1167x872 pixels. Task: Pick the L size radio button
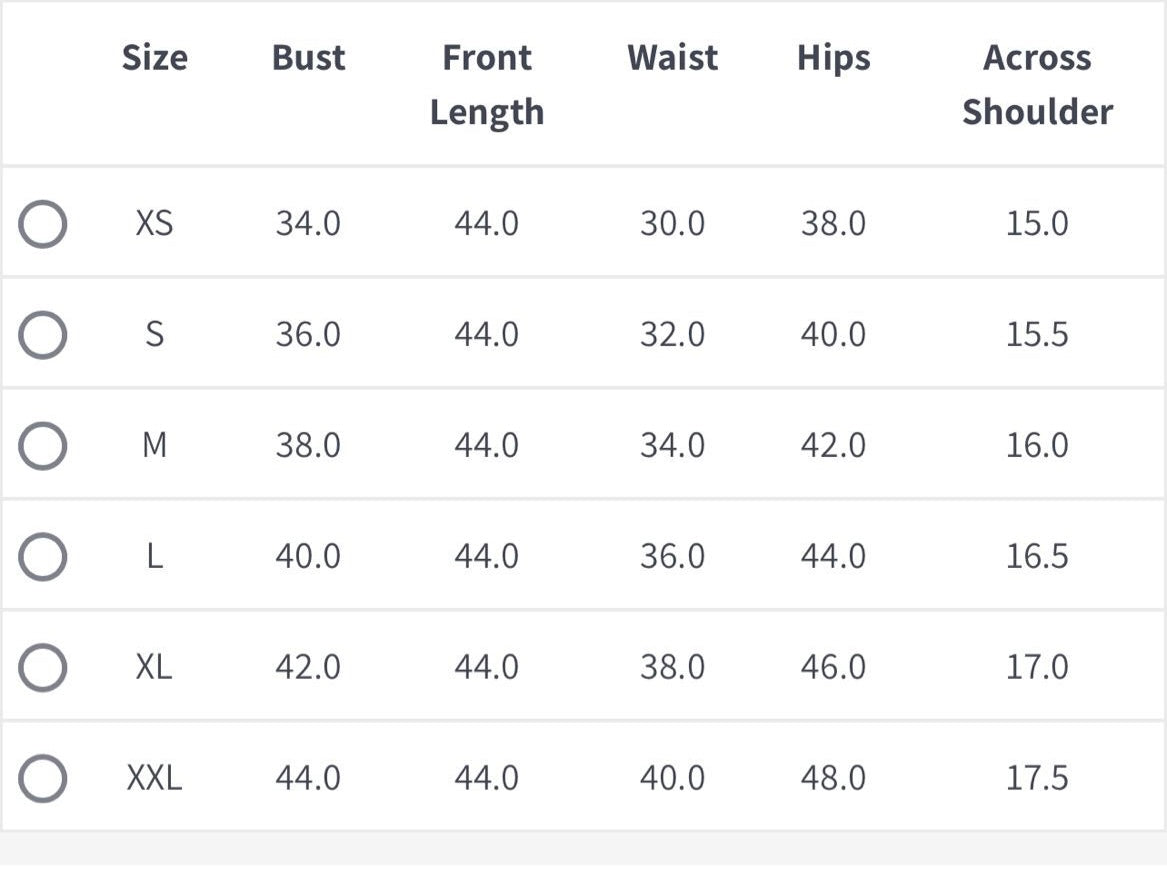point(42,557)
